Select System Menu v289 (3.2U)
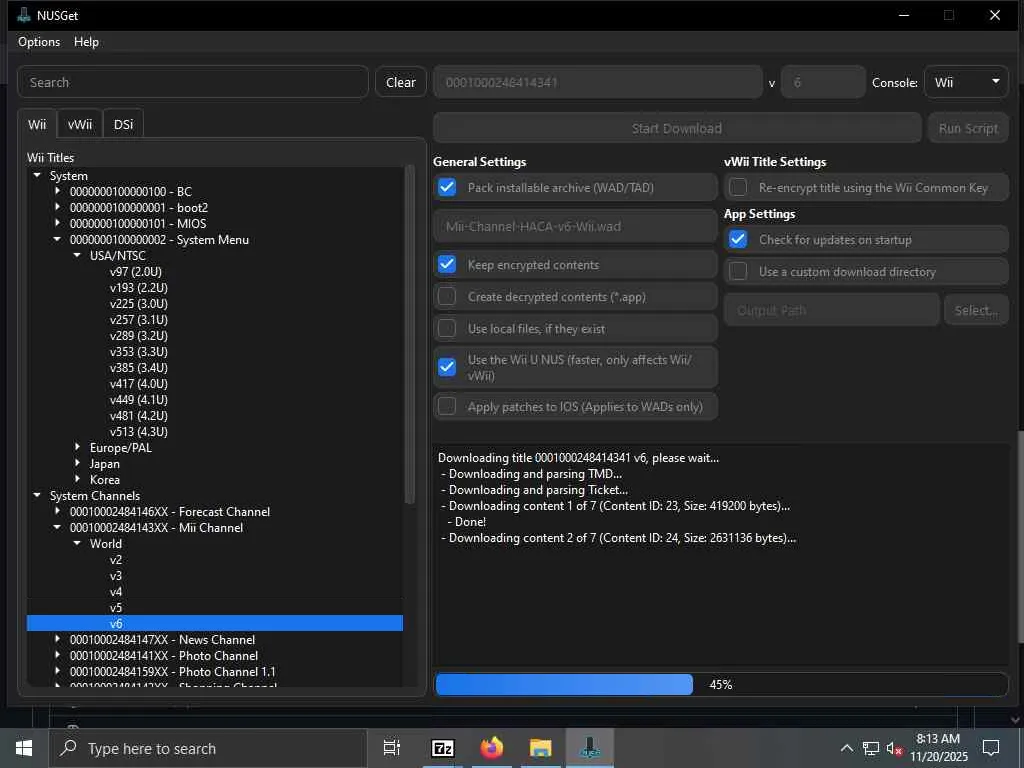The height and width of the screenshot is (768, 1024). point(138,336)
